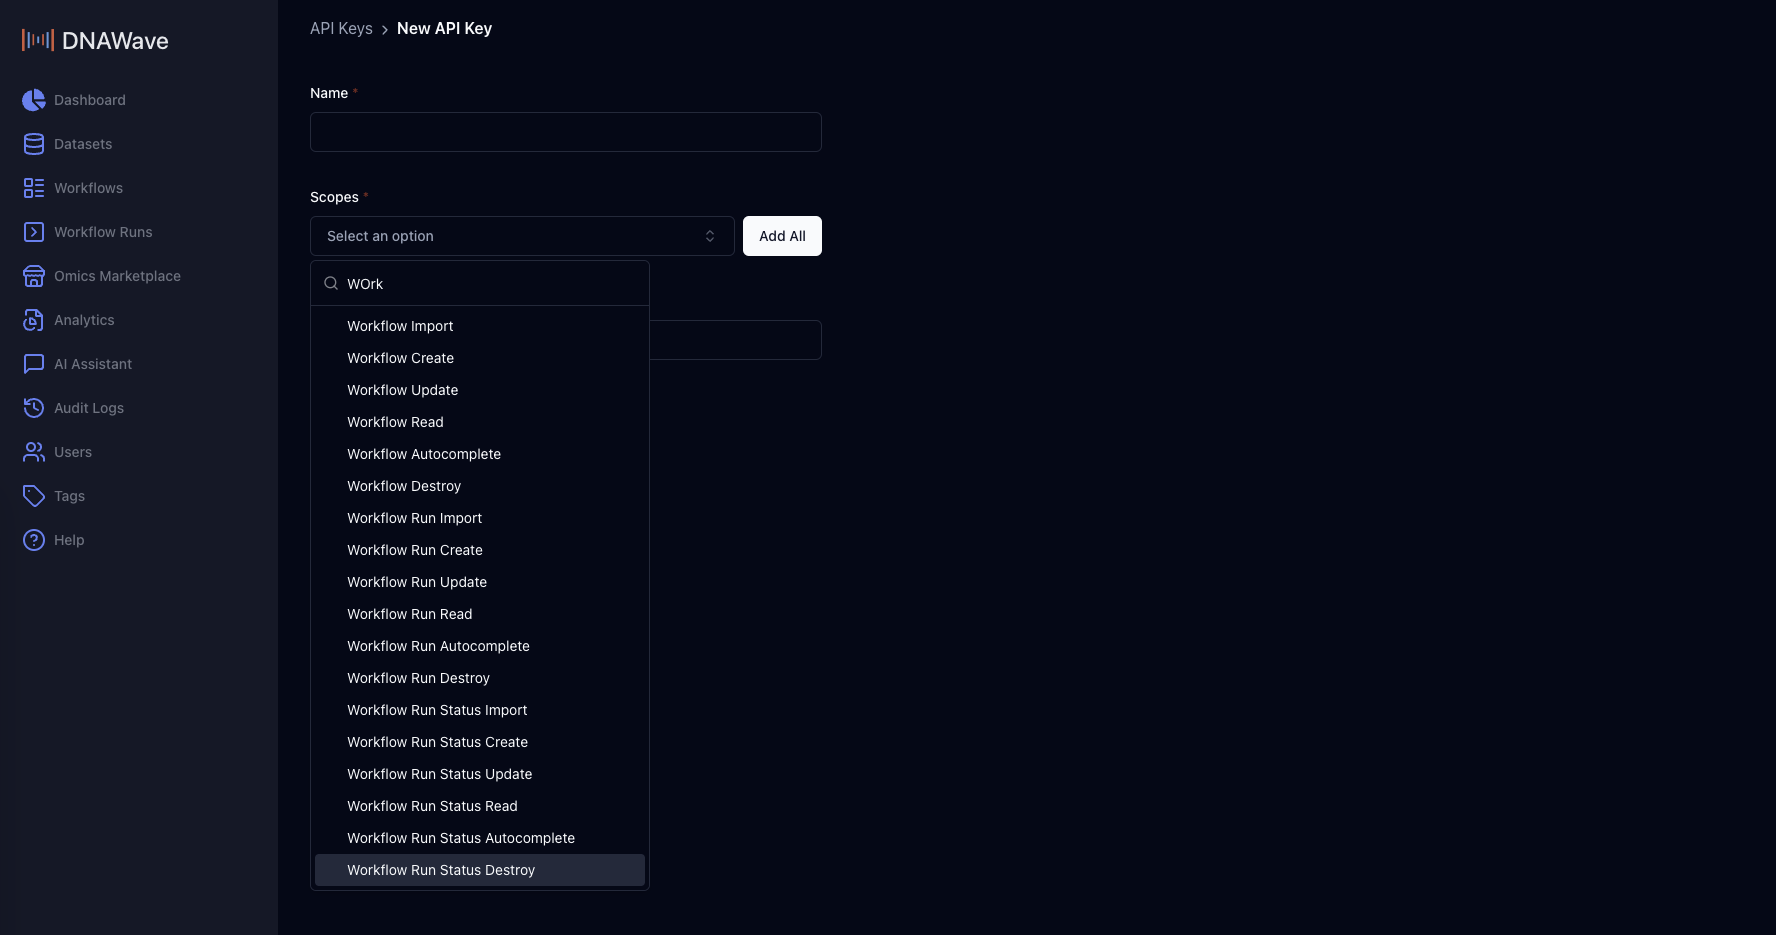Click the Workflows icon

33,187
